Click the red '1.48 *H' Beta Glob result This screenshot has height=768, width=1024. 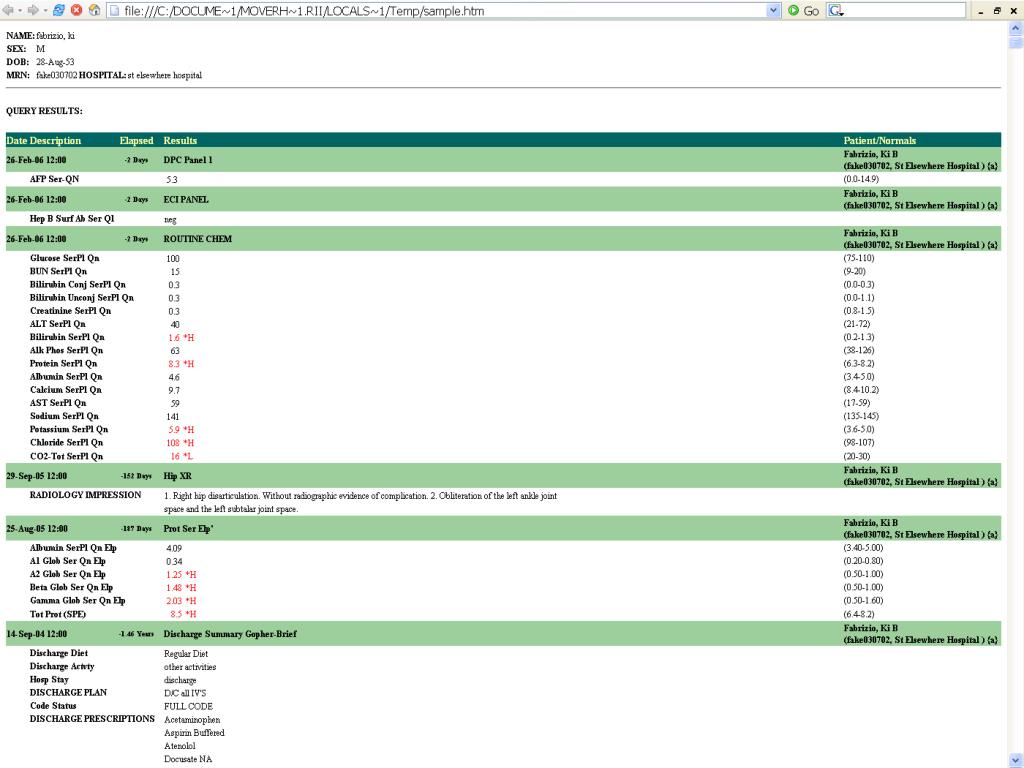(181, 588)
